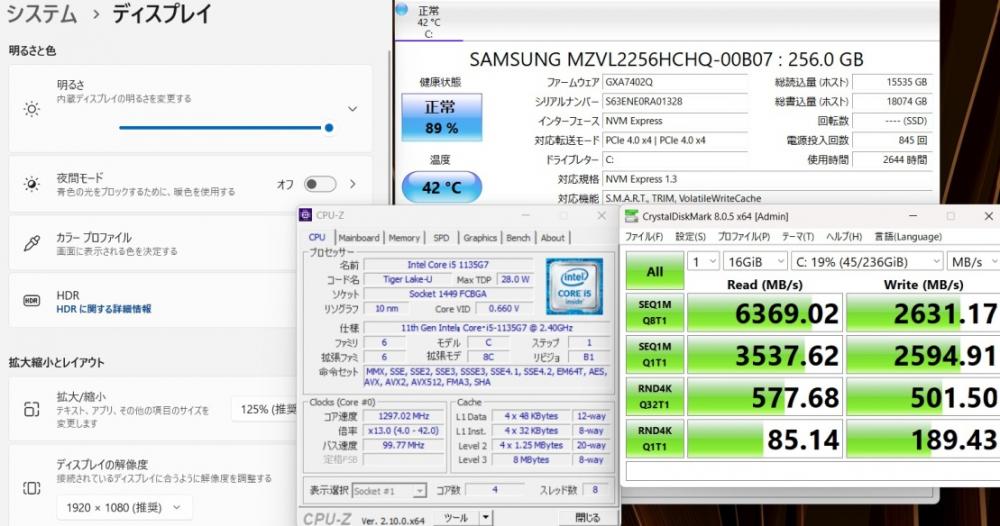Screen dimensions: 1000x526
Task: Click the firmware field GXA7402Q
Action: tap(675, 82)
